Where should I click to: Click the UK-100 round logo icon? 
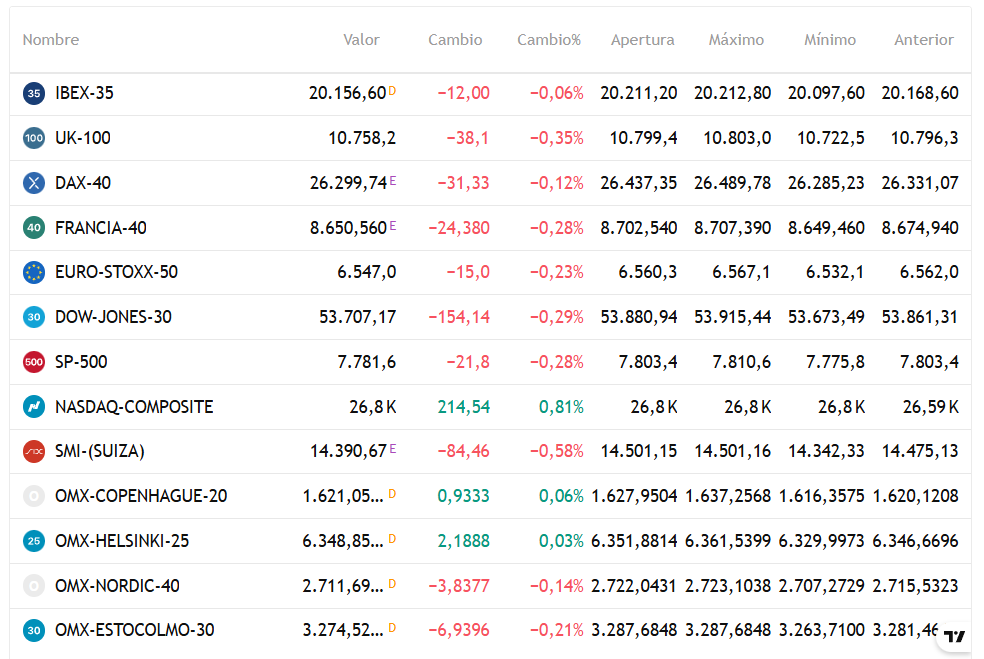34,138
